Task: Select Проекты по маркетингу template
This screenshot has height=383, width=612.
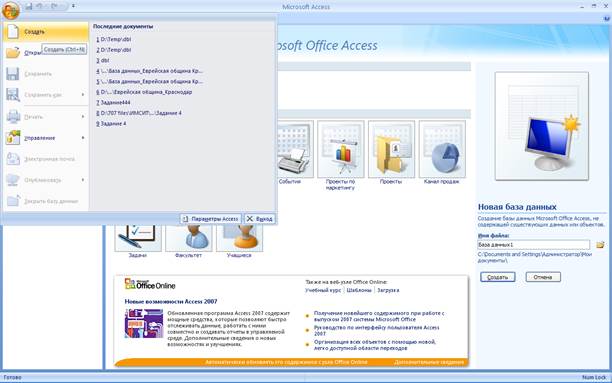Action: tap(341, 149)
